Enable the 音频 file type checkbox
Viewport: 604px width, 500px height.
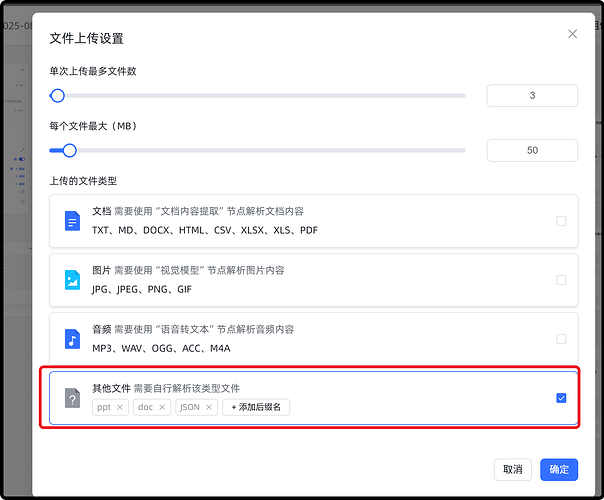[561, 339]
